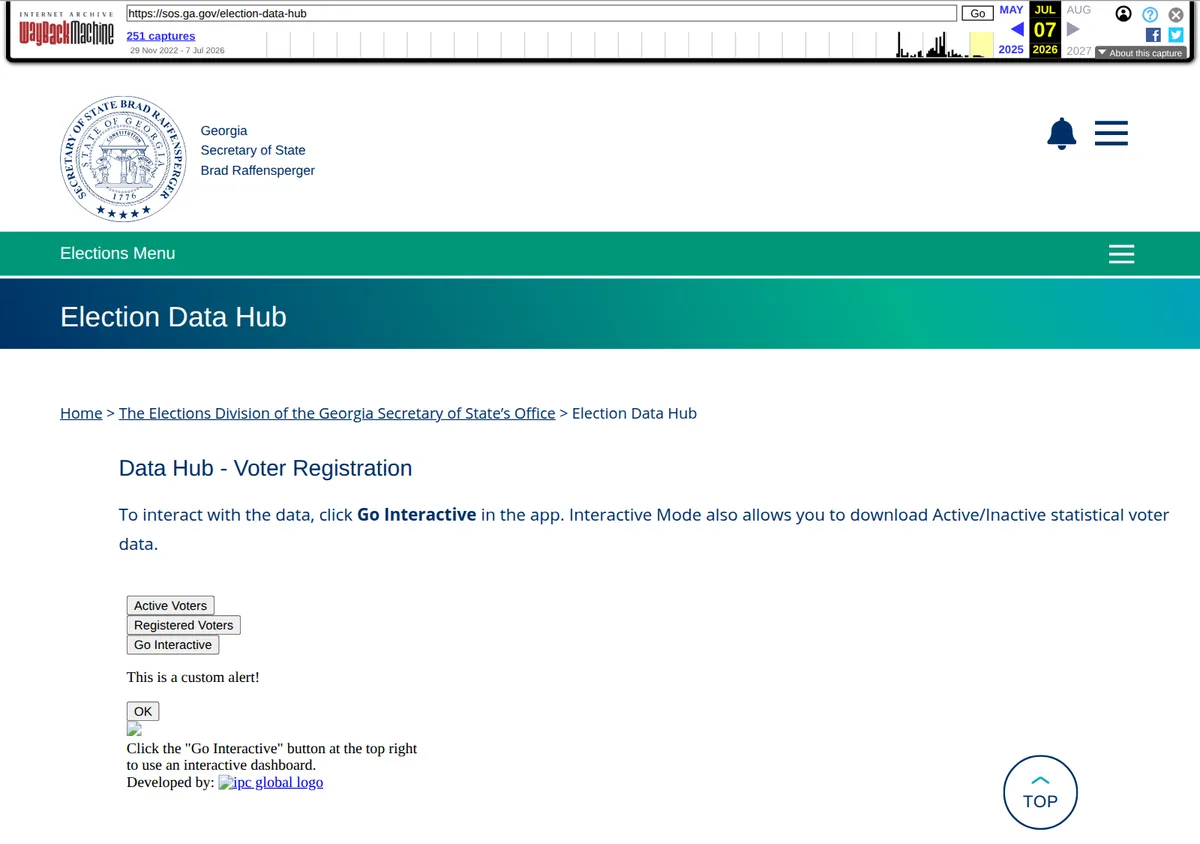Screen dimensions: 1200x844
Task: Click the Wayback Go button
Action: click(x=977, y=13)
